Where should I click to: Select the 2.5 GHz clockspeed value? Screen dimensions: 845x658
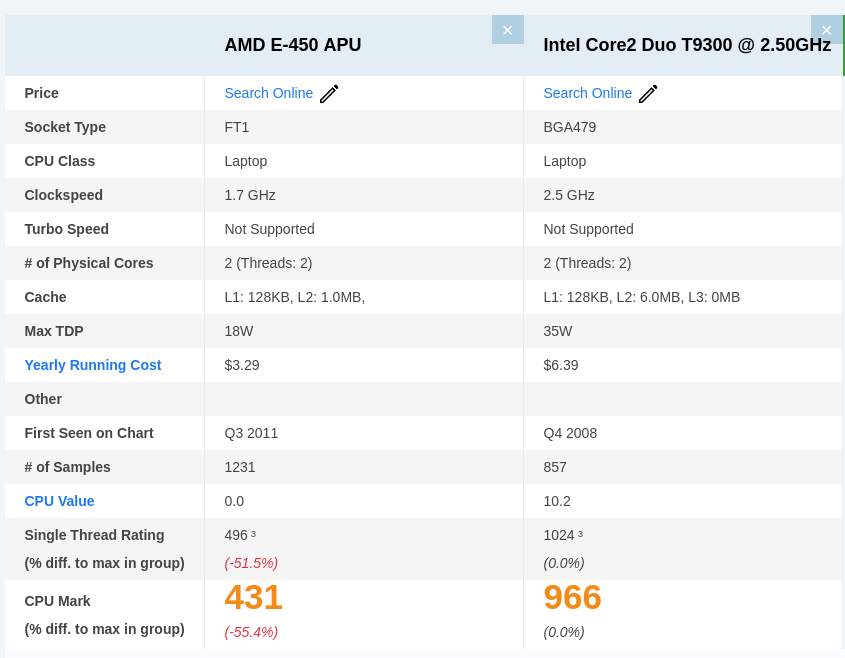pos(569,195)
